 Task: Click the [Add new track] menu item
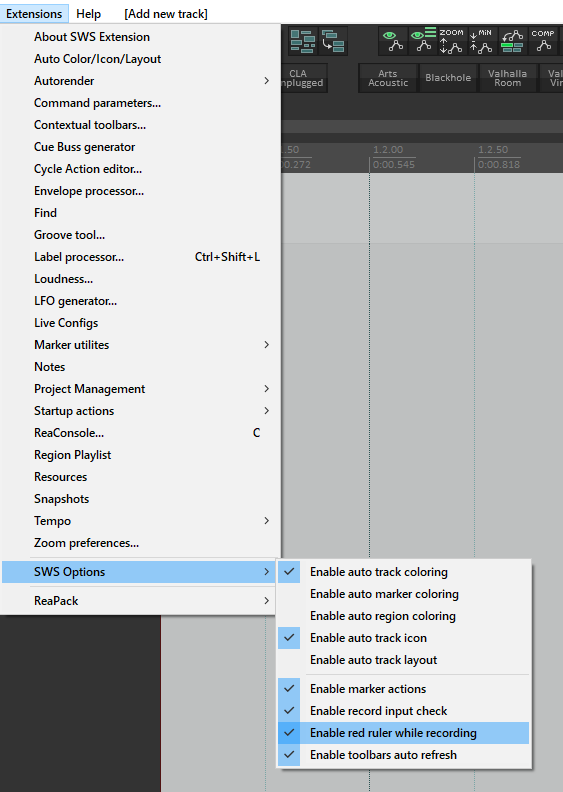tap(166, 14)
